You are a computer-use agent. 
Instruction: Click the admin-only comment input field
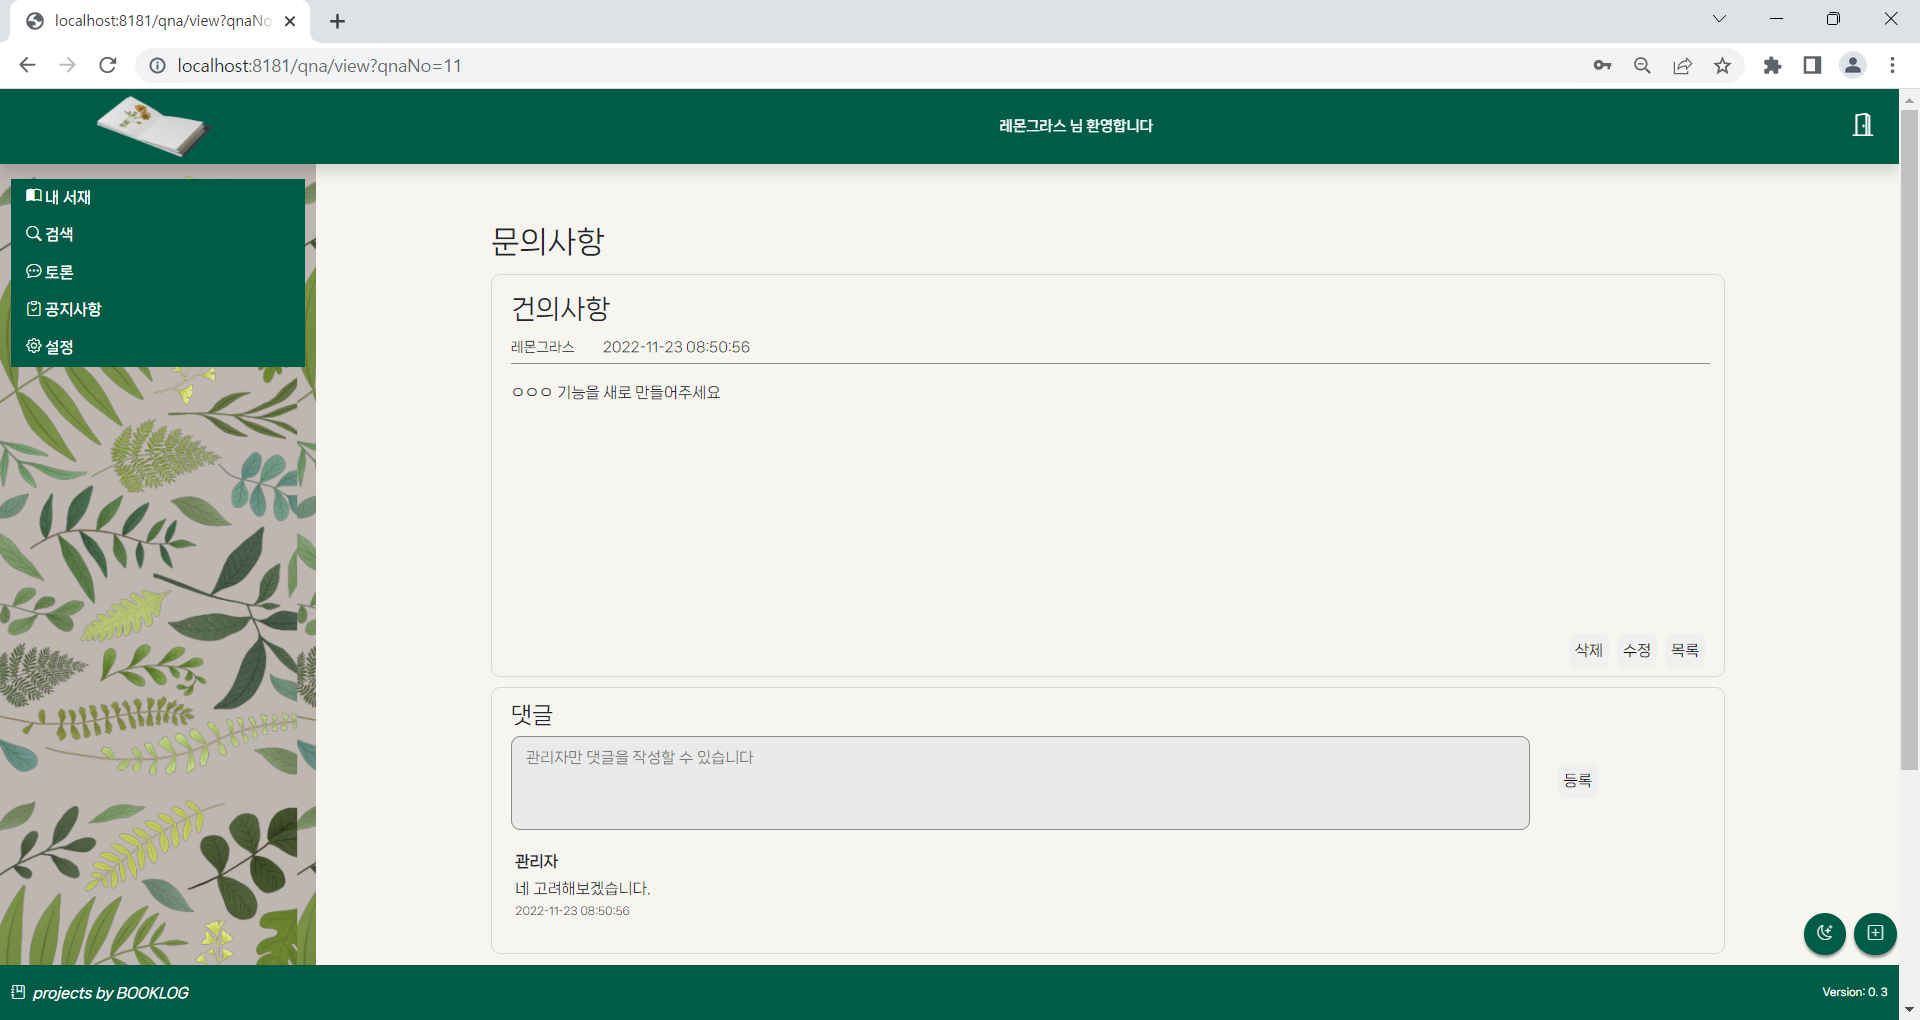[x=1019, y=783]
